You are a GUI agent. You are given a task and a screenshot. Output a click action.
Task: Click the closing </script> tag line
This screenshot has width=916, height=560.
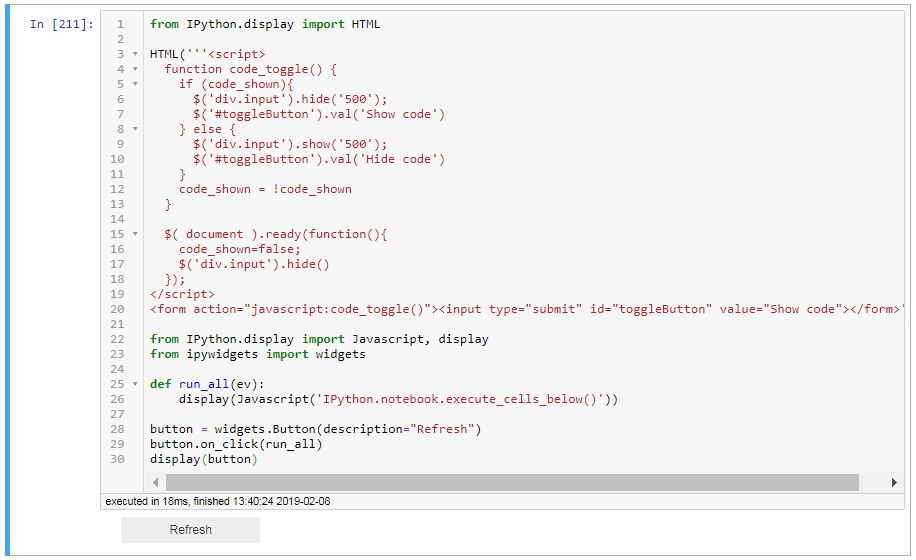(x=182, y=294)
